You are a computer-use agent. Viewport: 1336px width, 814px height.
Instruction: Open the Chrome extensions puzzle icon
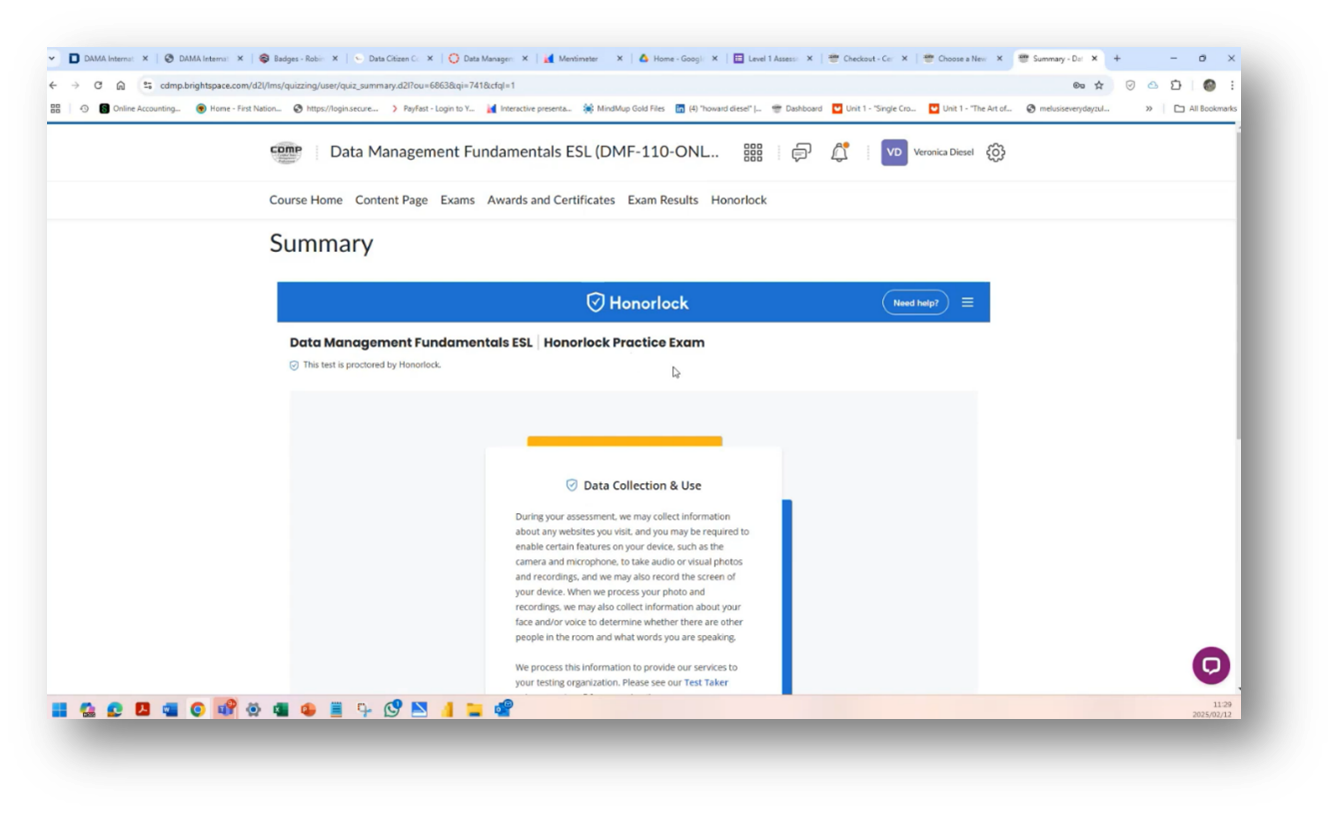tap(1175, 86)
